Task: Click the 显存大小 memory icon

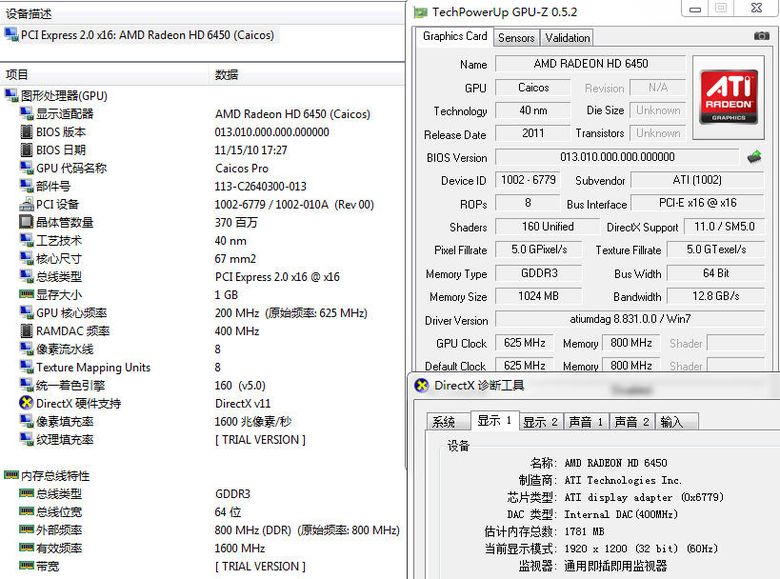Action: pyautogui.click(x=26, y=294)
